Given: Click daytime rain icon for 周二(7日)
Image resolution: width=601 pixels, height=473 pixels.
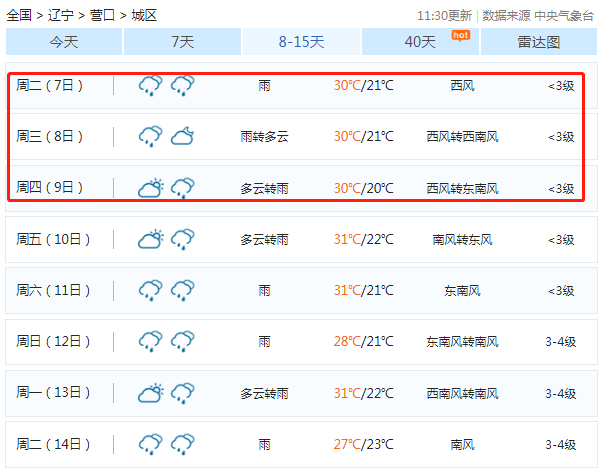Looking at the screenshot, I should click(150, 85).
